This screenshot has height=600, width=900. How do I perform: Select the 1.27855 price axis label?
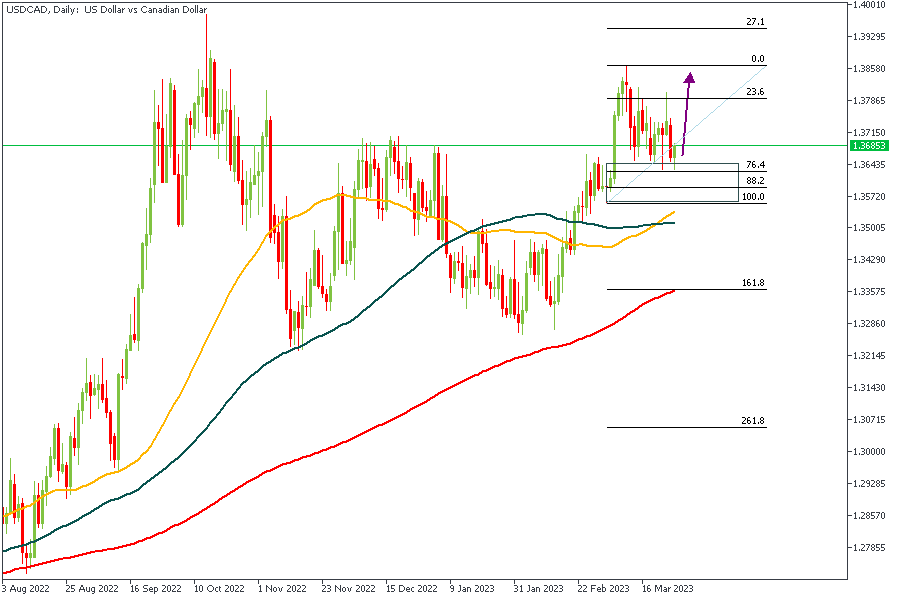pyautogui.click(x=866, y=548)
